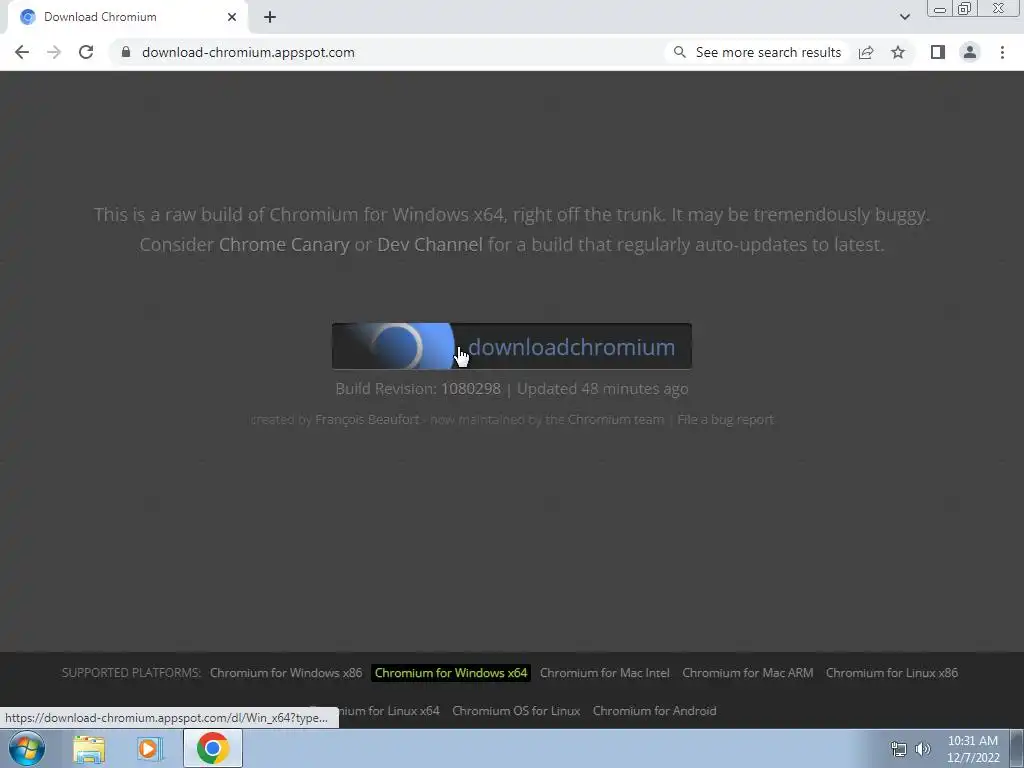Open the Chrome three-dot menu
Screen dimensions: 1024x768
point(1002,52)
